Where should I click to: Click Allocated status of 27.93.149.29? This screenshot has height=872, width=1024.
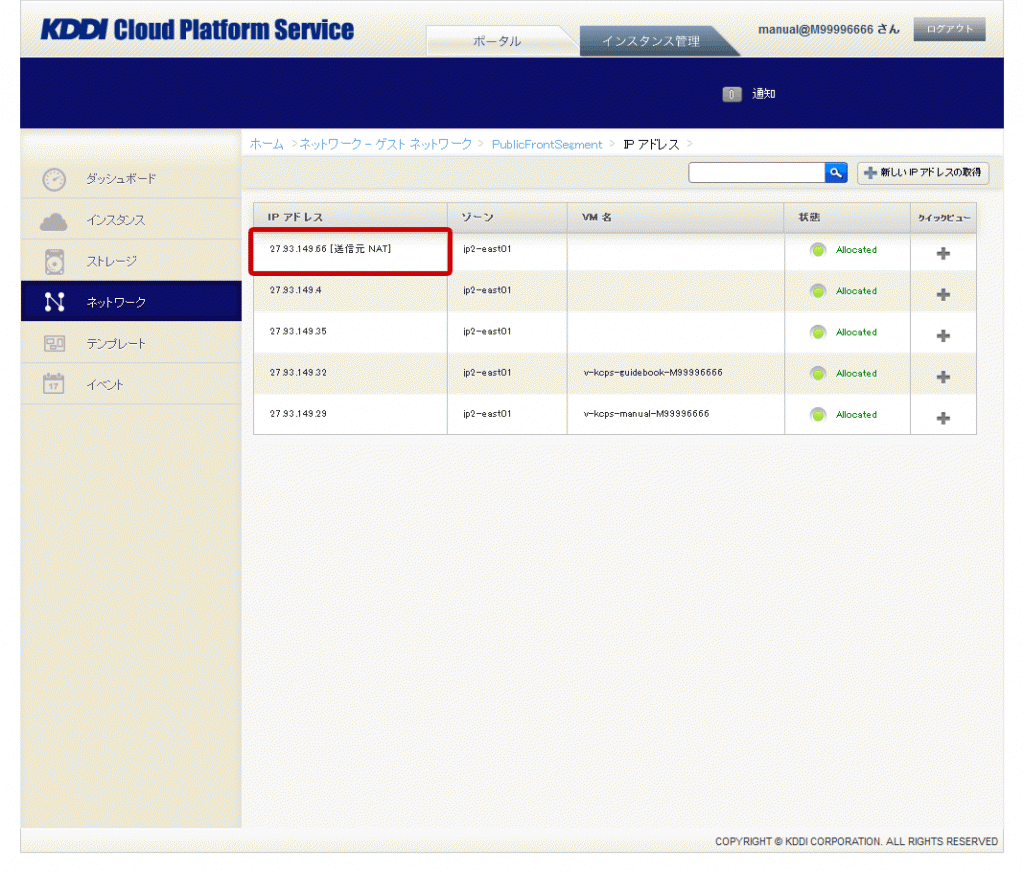pos(856,415)
